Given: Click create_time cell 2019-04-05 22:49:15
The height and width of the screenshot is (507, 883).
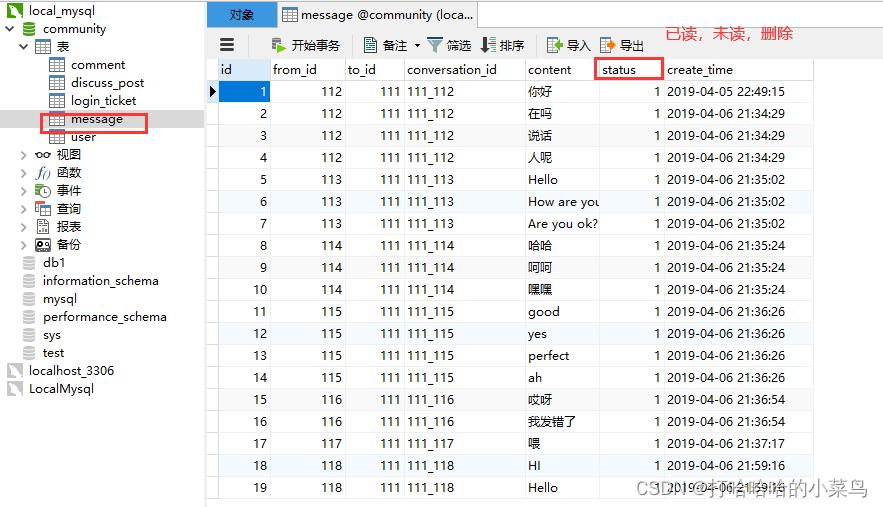Looking at the screenshot, I should click(738, 91).
